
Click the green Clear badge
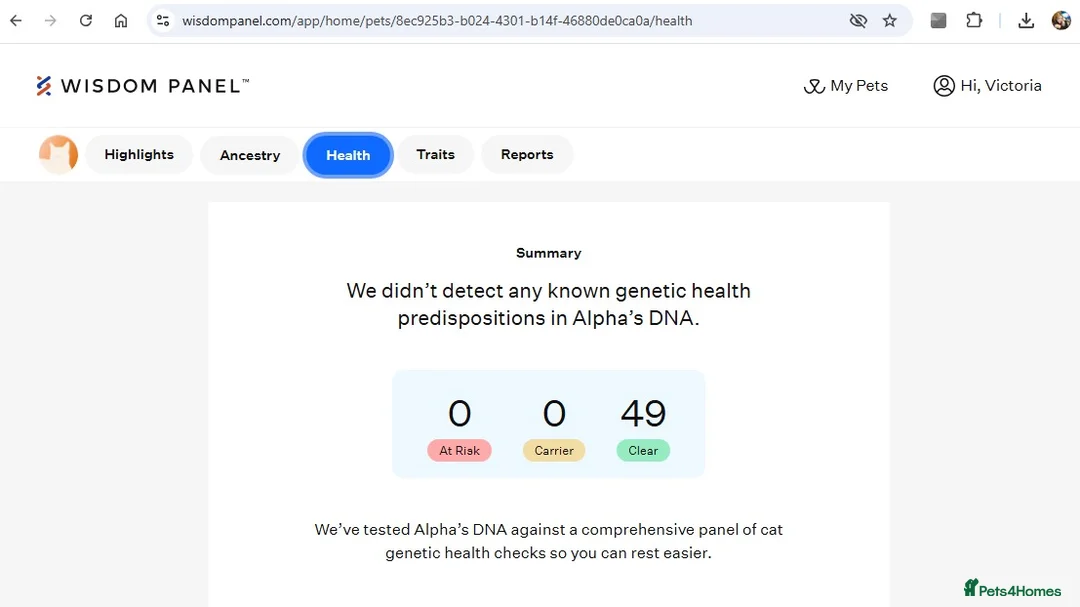point(643,451)
